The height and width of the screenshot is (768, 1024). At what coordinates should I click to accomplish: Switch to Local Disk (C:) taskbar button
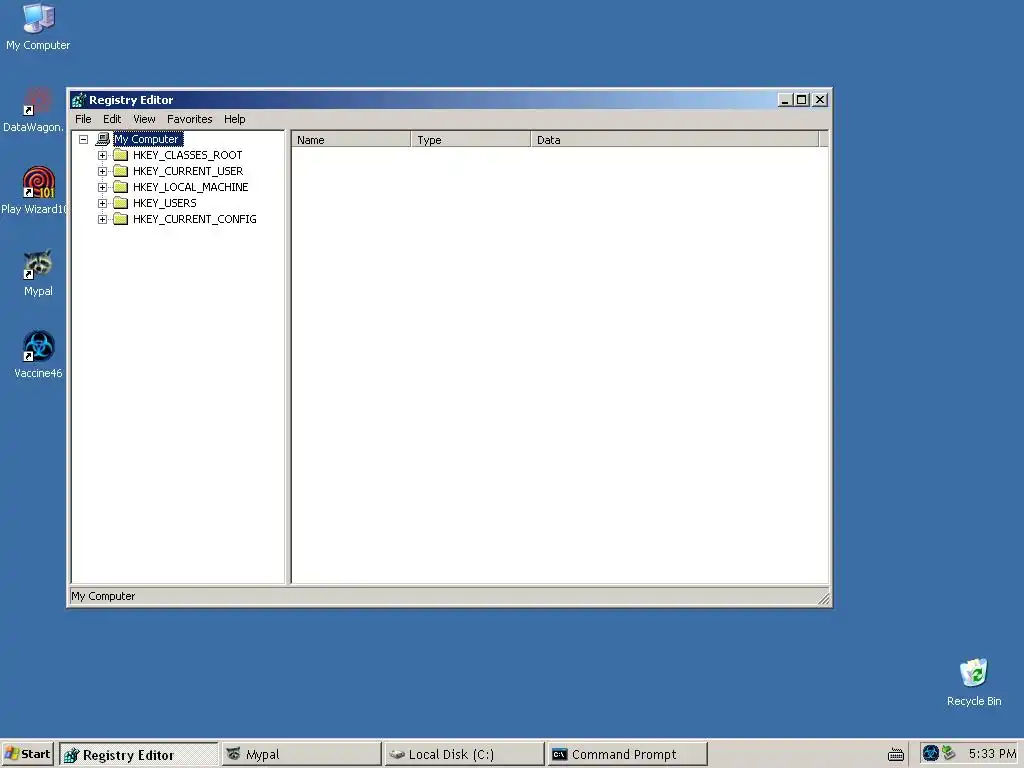coord(464,754)
